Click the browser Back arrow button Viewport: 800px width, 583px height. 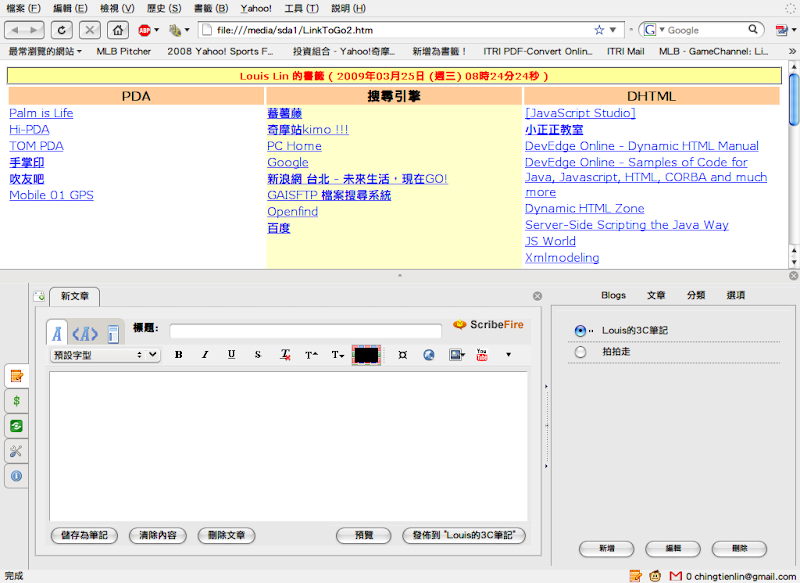pyautogui.click(x=15, y=30)
